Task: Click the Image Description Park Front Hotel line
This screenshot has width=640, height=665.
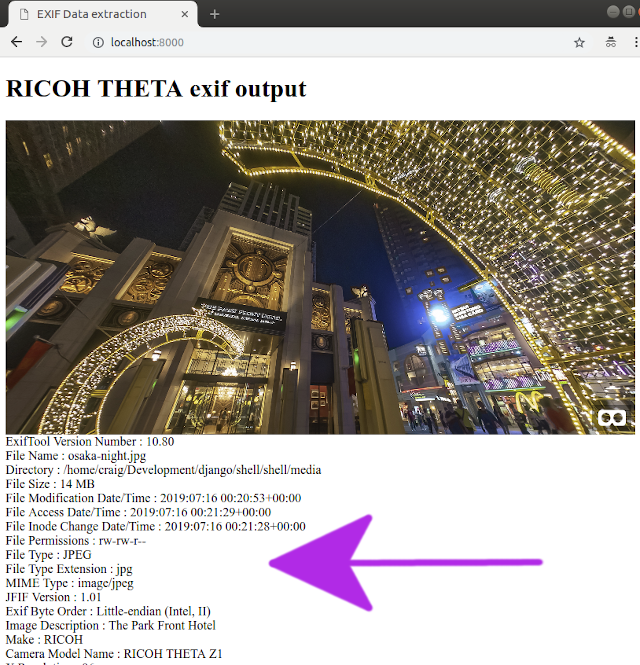Action: (x=111, y=626)
